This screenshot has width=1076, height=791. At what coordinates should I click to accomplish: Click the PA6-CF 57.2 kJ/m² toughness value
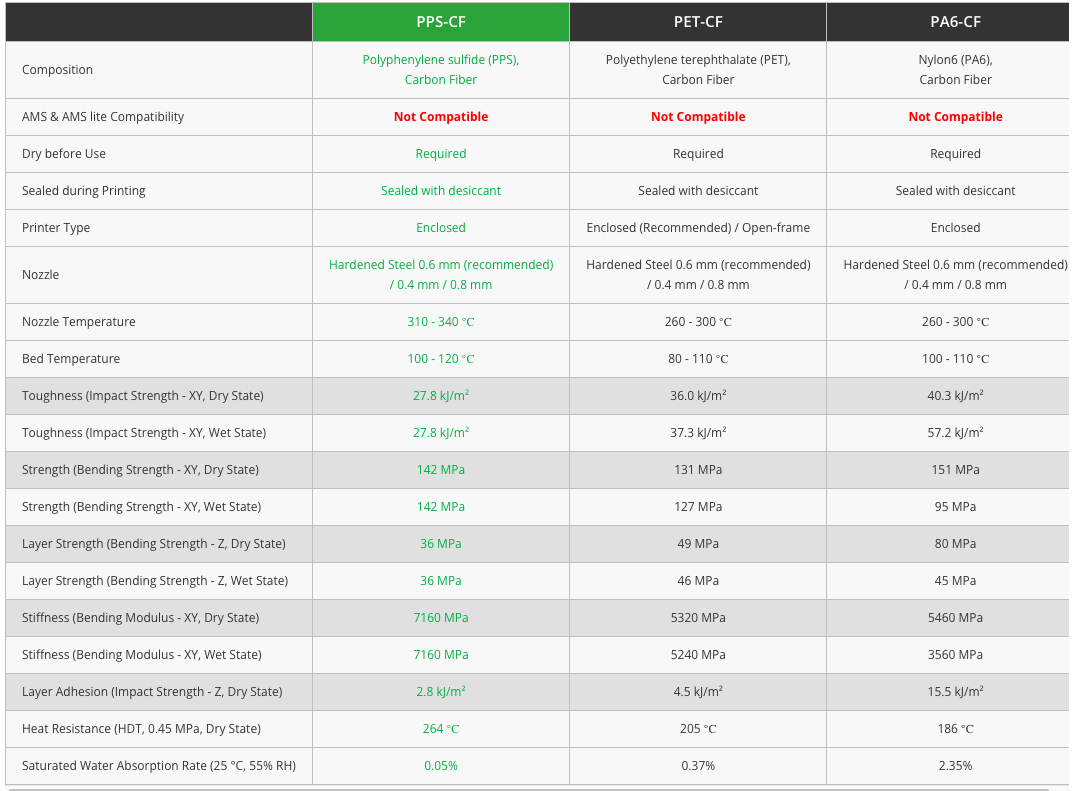pyautogui.click(x=955, y=433)
